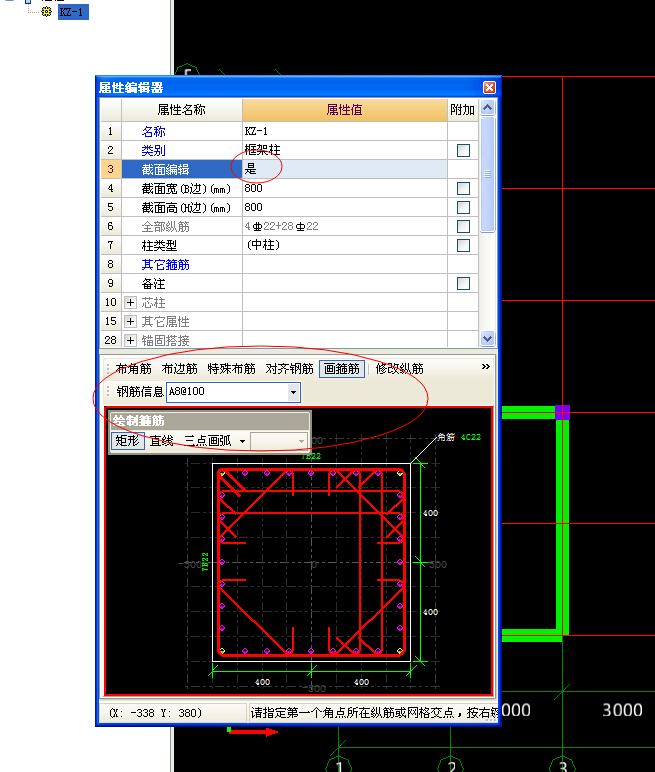655x772 pixels.
Task: Click the 属性值 column header
Action: point(344,110)
